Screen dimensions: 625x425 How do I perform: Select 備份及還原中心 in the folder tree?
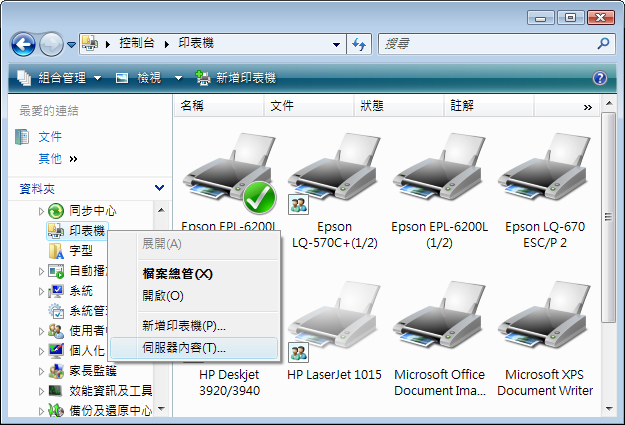(111, 411)
